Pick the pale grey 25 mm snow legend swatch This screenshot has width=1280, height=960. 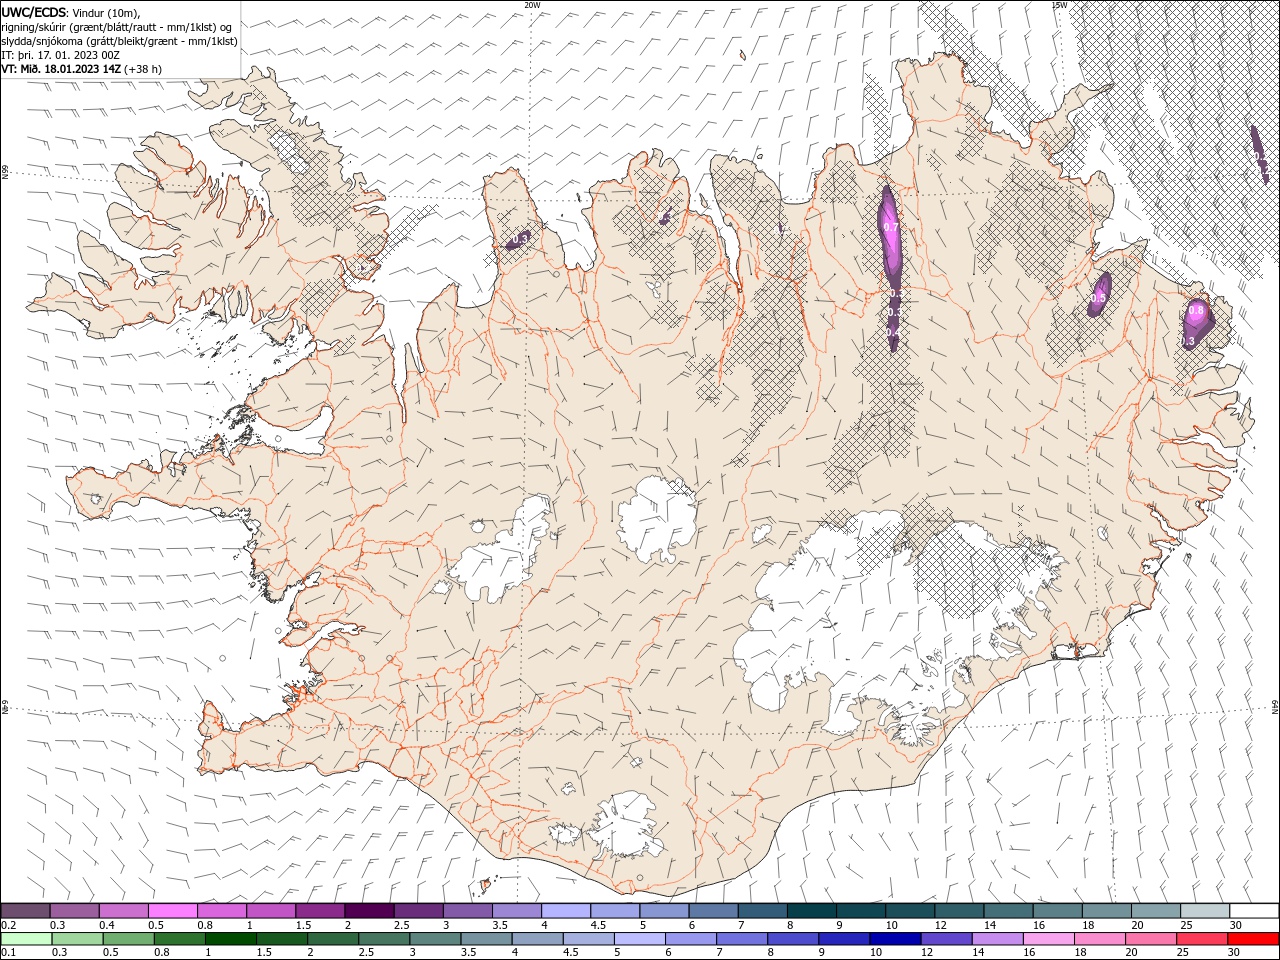pos(1205,911)
